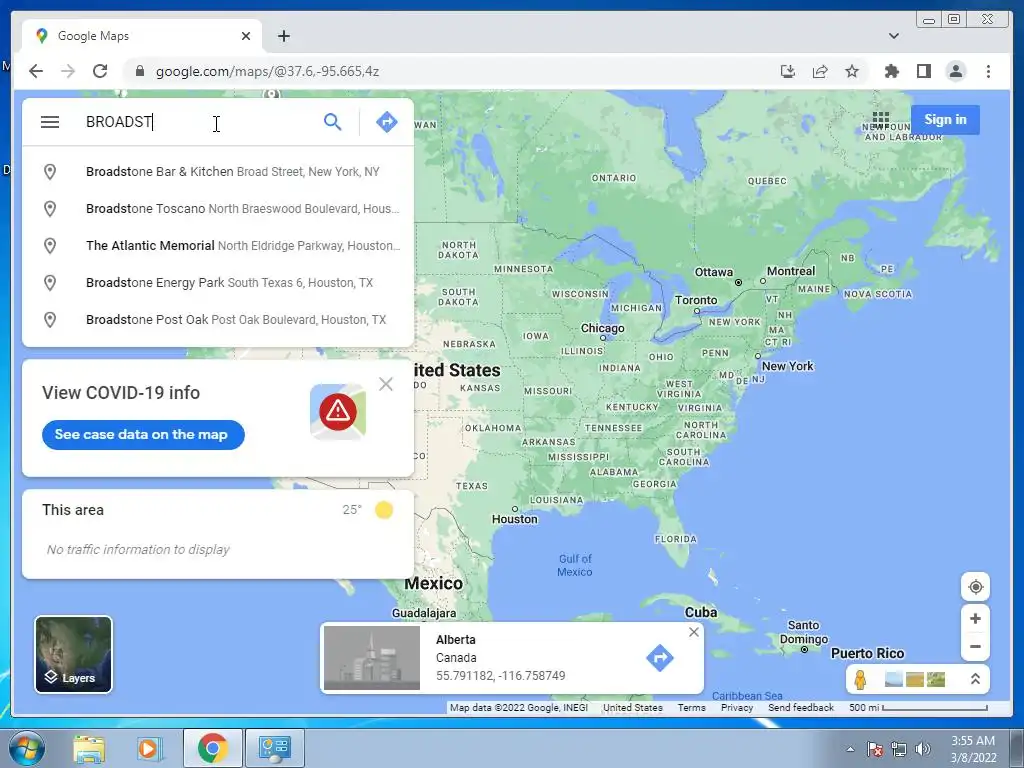Open the Terms link
1024x768 pixels.
click(692, 708)
